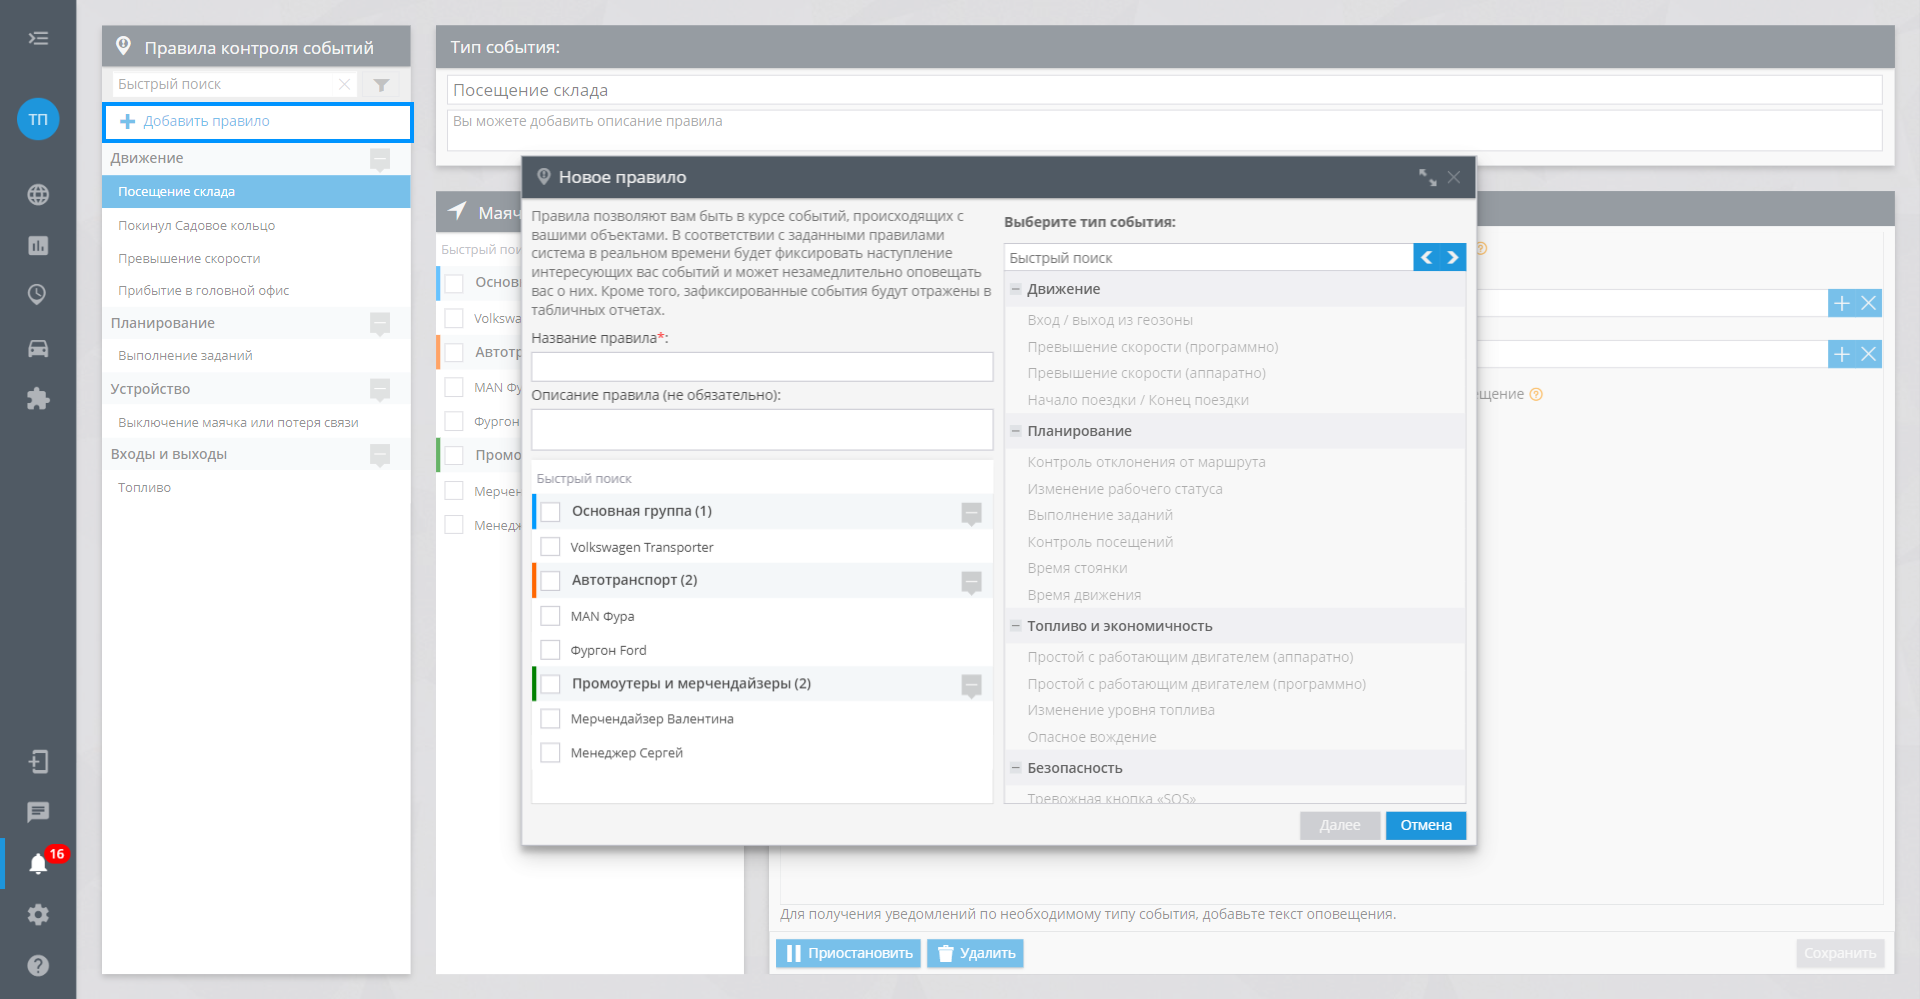Viewport: 1920px width, 999px height.
Task: Select the Покинул Садовое кольцо rule
Action: coord(197,226)
